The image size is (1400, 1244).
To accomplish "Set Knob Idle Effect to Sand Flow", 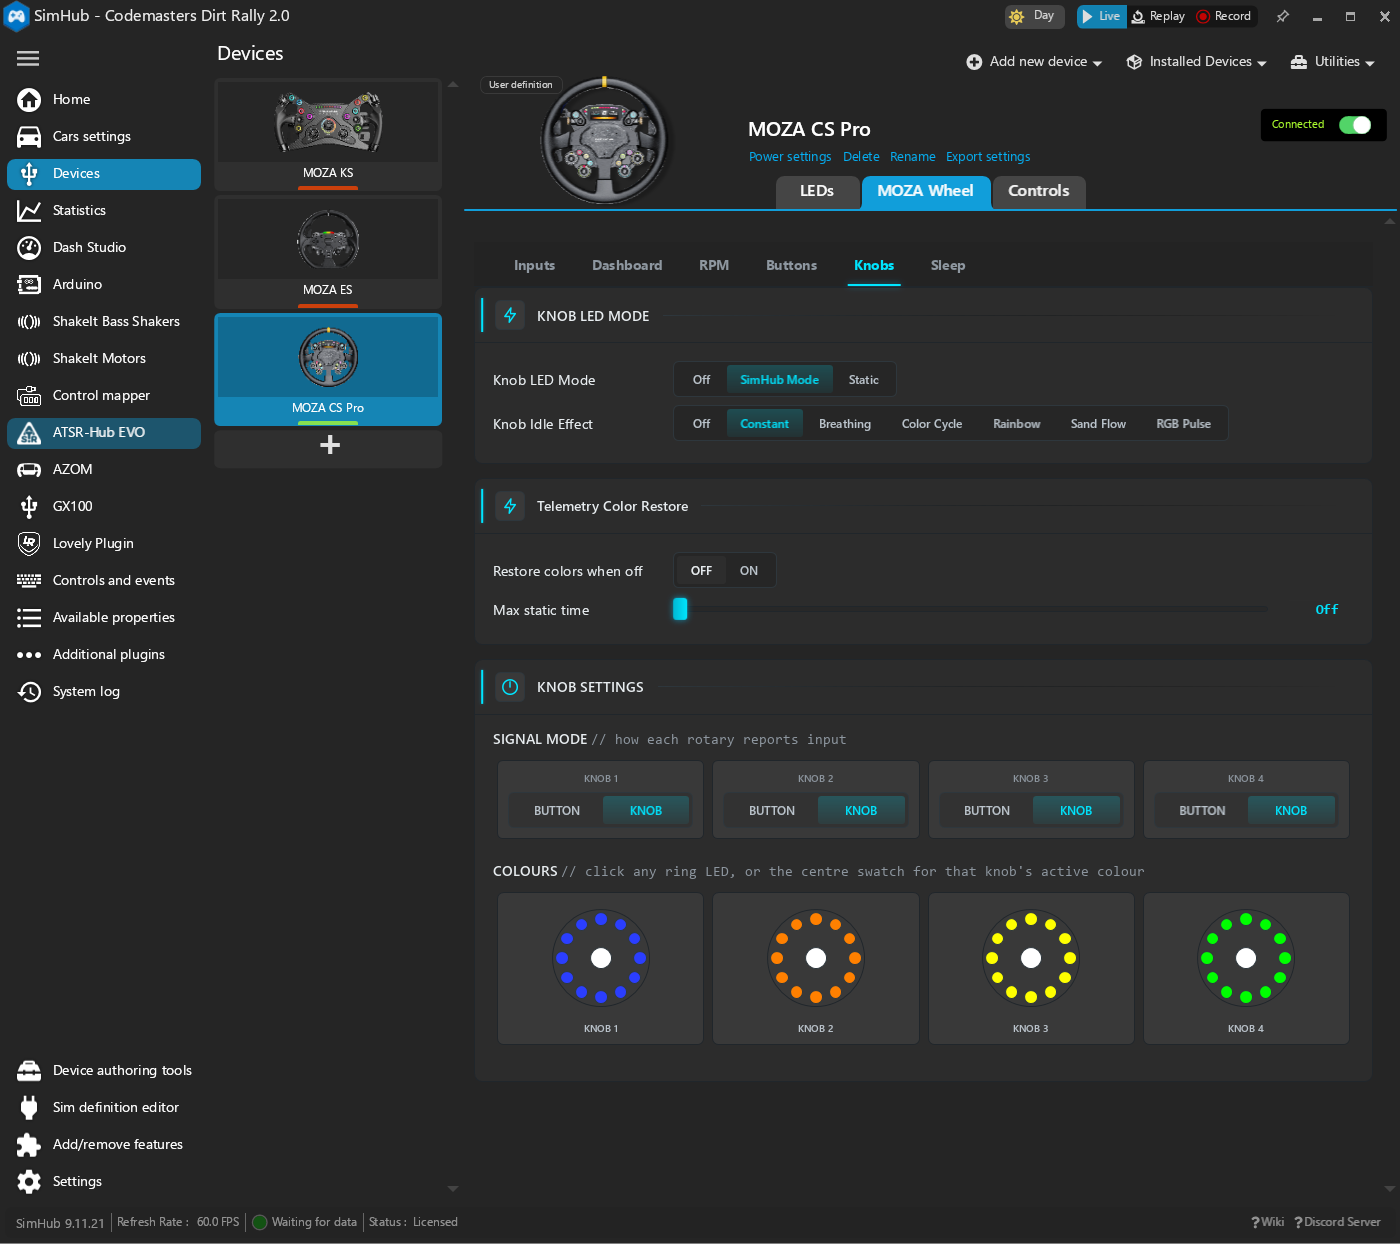I will click(x=1098, y=424).
